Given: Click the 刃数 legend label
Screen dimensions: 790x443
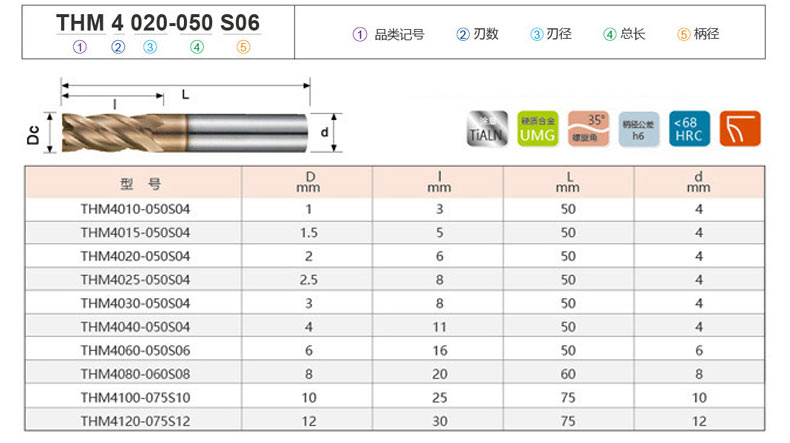Looking at the screenshot, I should pyautogui.click(x=482, y=34).
